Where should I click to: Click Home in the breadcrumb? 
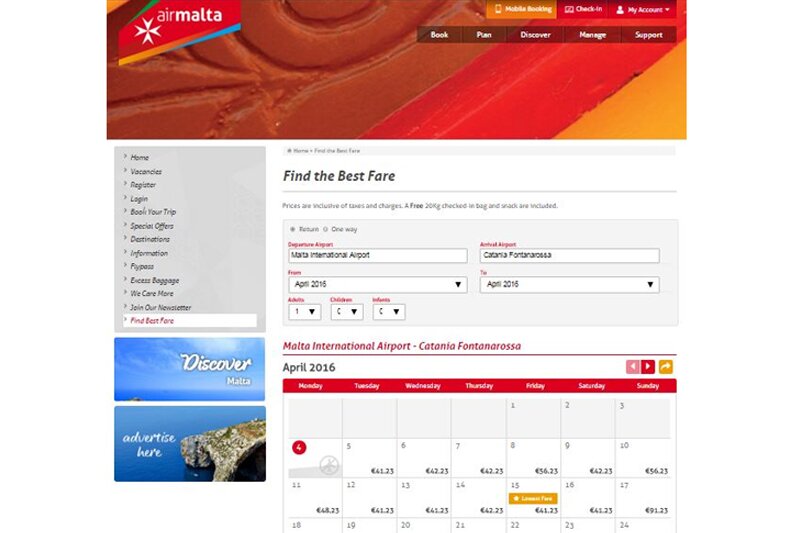point(301,151)
